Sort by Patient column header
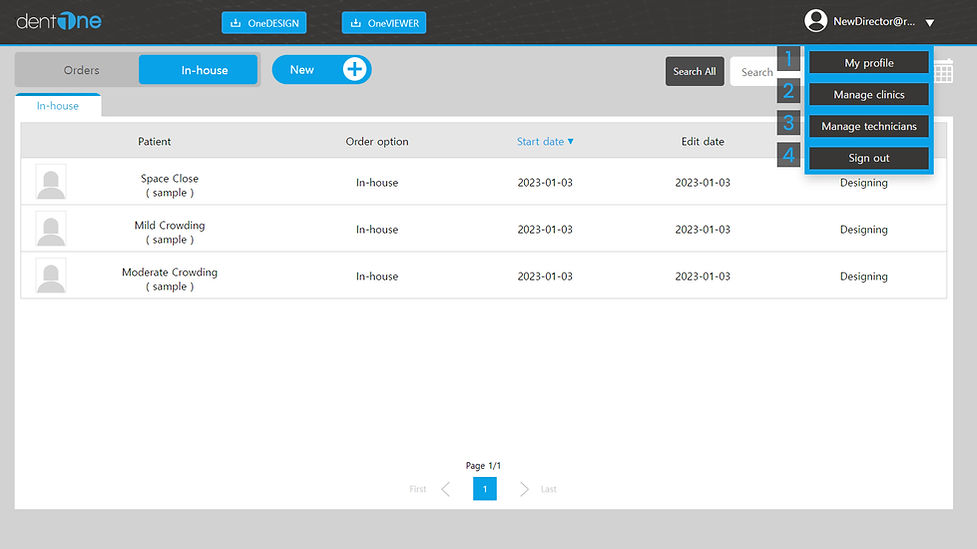This screenshot has width=977, height=549. pos(154,141)
